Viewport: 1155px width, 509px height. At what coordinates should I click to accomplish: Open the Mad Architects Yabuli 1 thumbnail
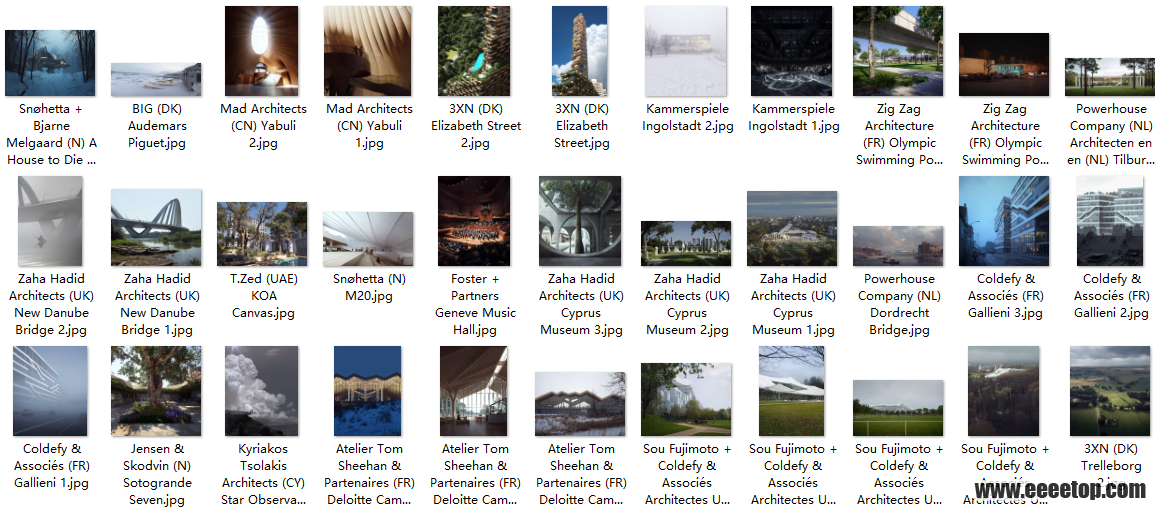(x=368, y=51)
